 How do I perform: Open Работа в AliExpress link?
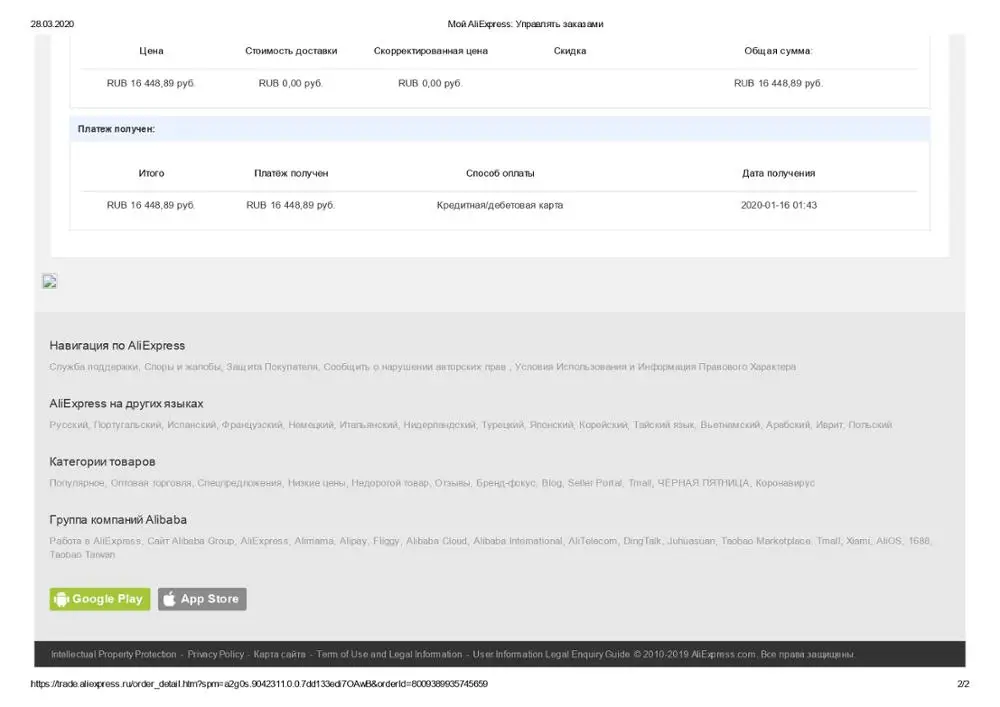(x=94, y=541)
